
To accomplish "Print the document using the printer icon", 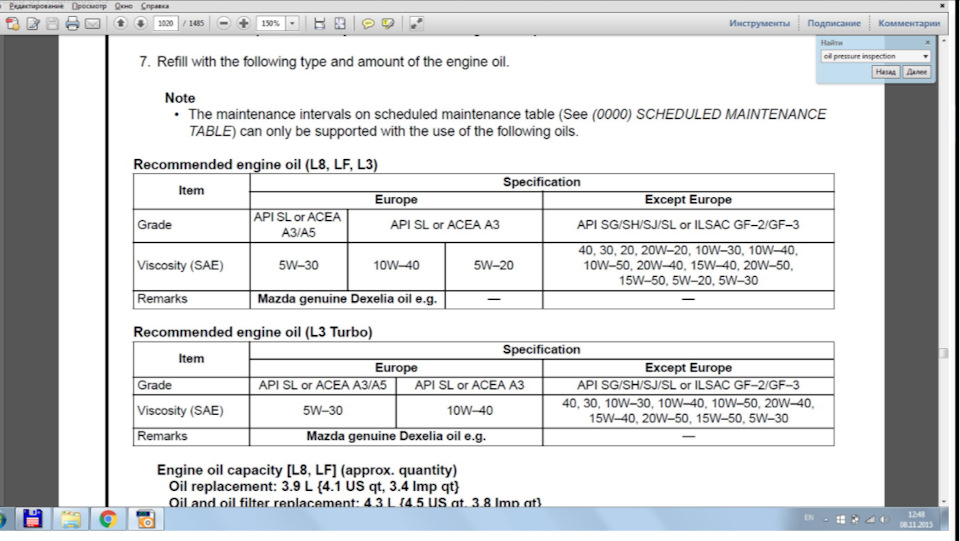I will 72,24.
